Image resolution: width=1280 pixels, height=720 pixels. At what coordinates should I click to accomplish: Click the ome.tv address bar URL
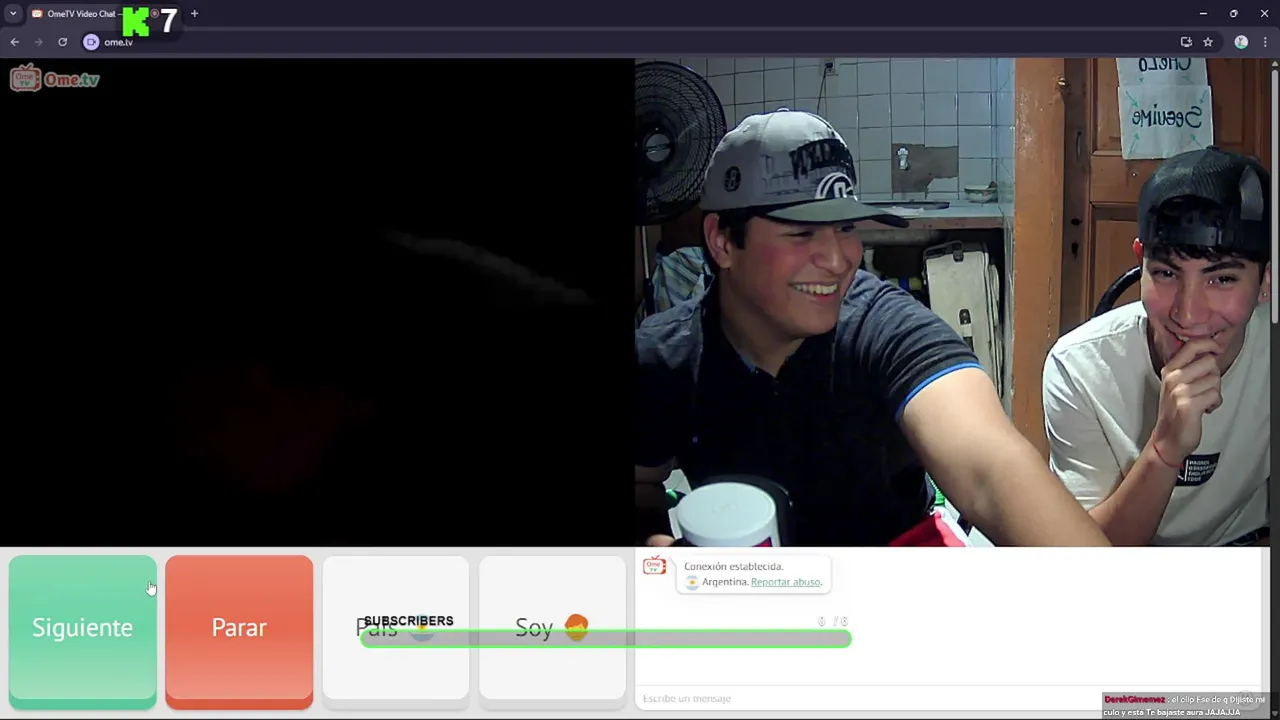point(118,42)
